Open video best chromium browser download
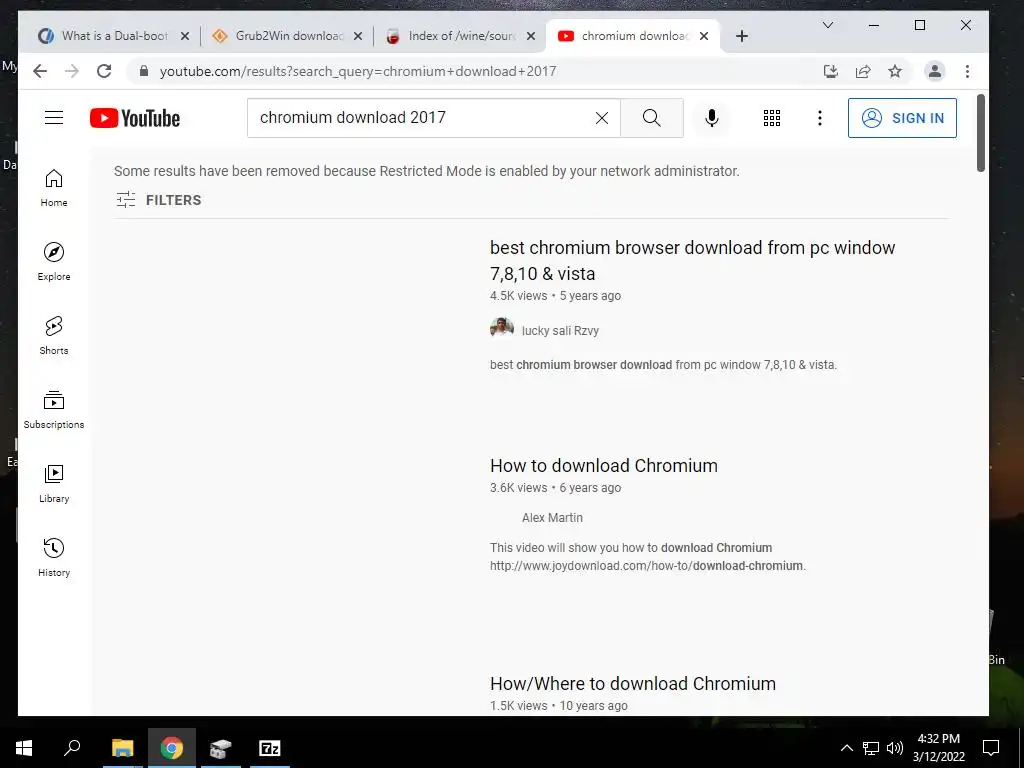The width and height of the screenshot is (1024, 768). pos(692,260)
